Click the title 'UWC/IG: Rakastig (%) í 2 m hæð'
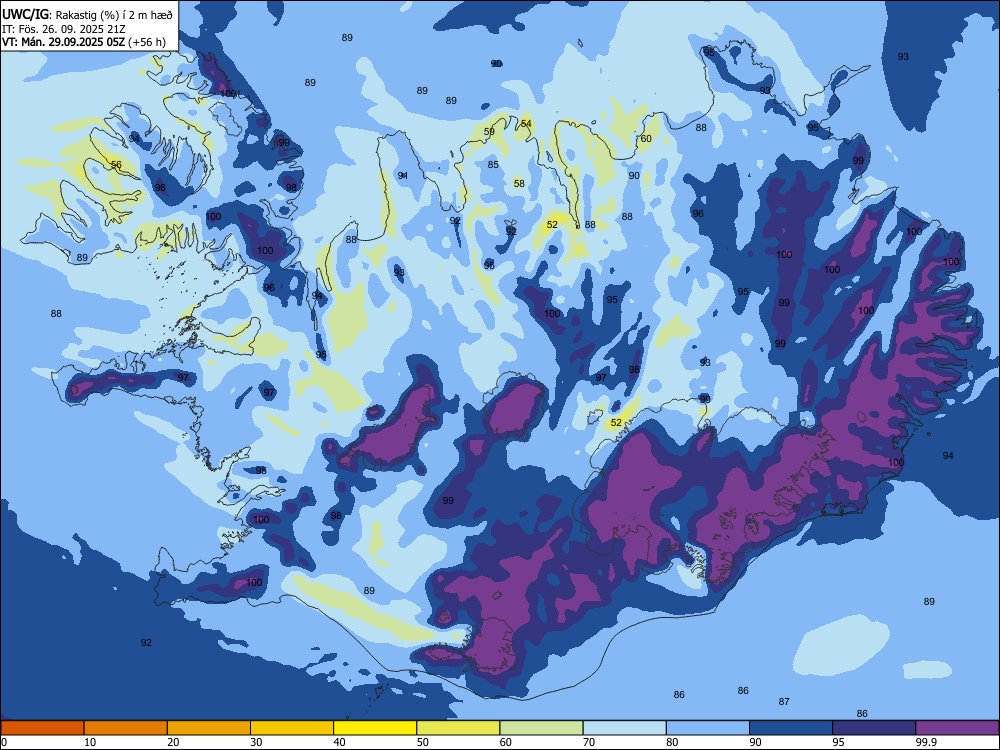The image size is (1000, 750). pos(87,15)
